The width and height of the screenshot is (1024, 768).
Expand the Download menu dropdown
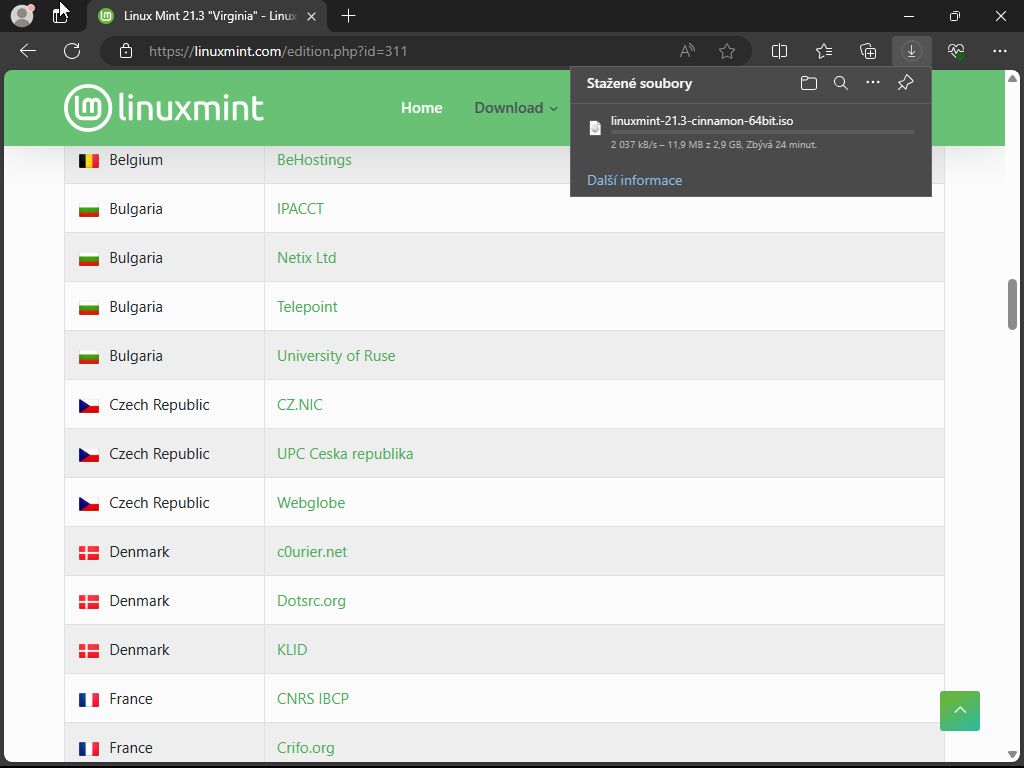pos(516,108)
